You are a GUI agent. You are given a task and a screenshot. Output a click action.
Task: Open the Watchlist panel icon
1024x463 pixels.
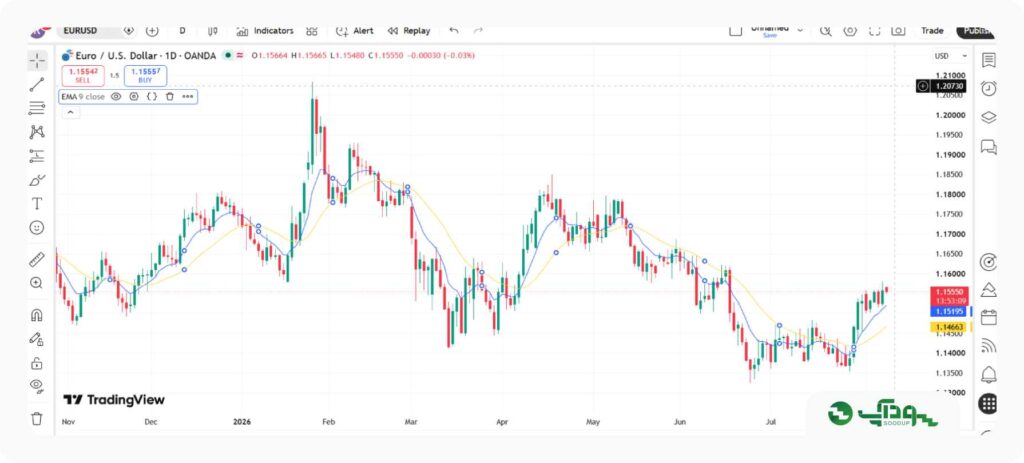click(x=989, y=60)
